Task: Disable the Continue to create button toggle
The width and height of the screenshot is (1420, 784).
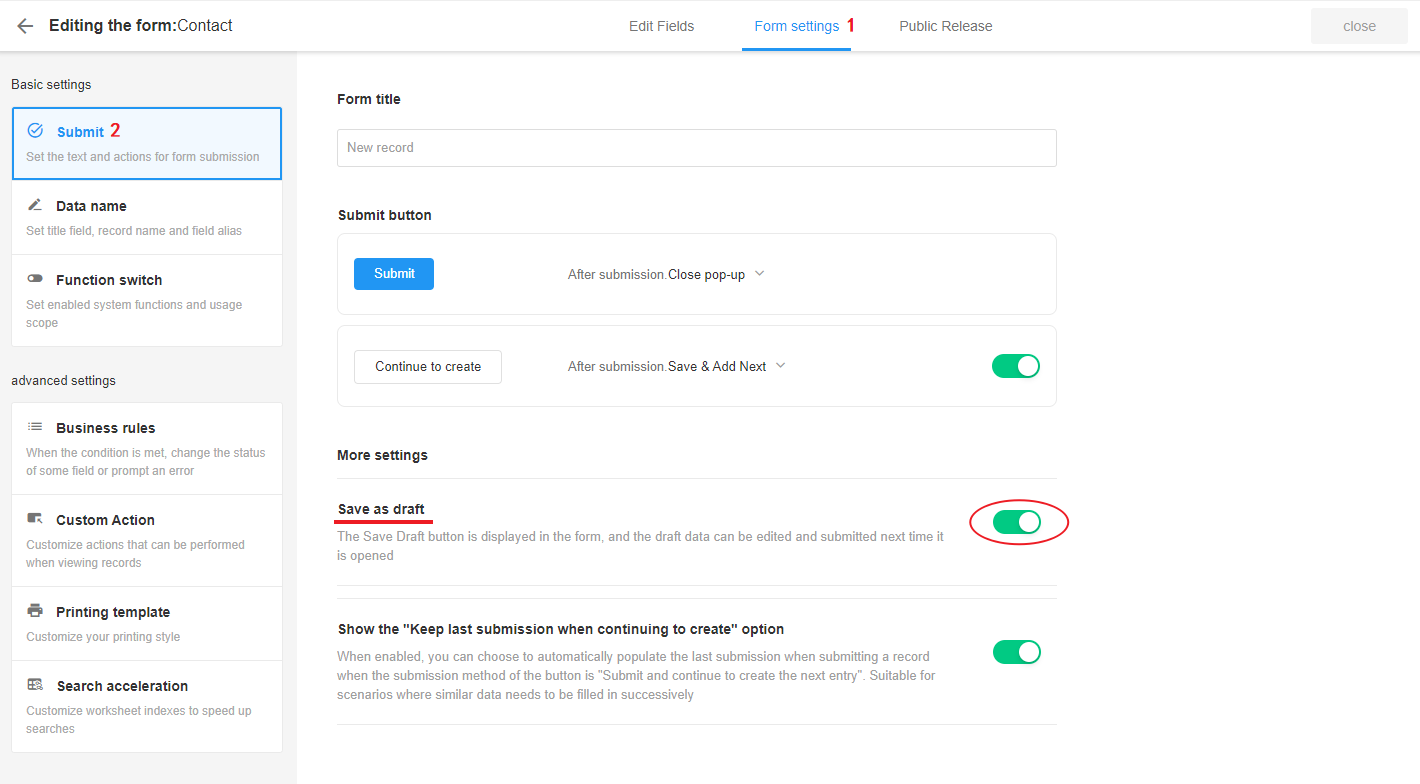Action: click(x=1016, y=366)
